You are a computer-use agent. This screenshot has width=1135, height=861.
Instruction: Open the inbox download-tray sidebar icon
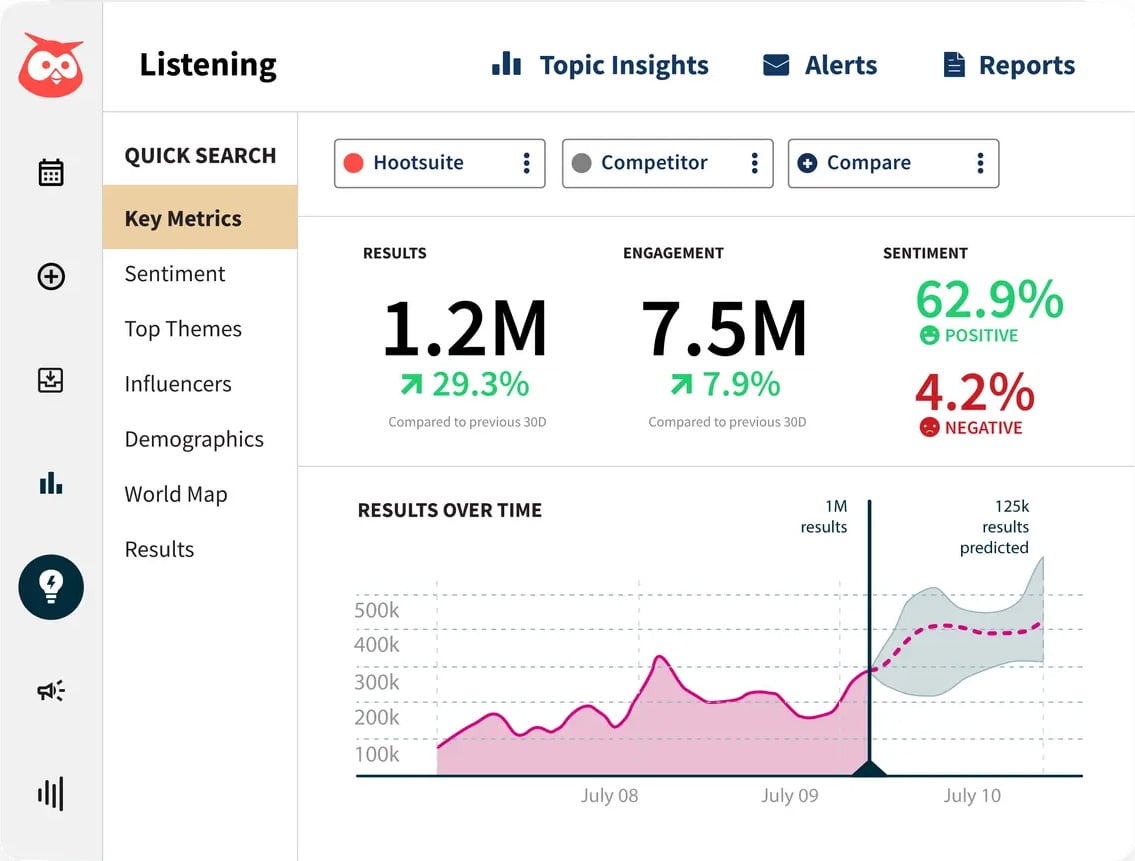click(51, 380)
